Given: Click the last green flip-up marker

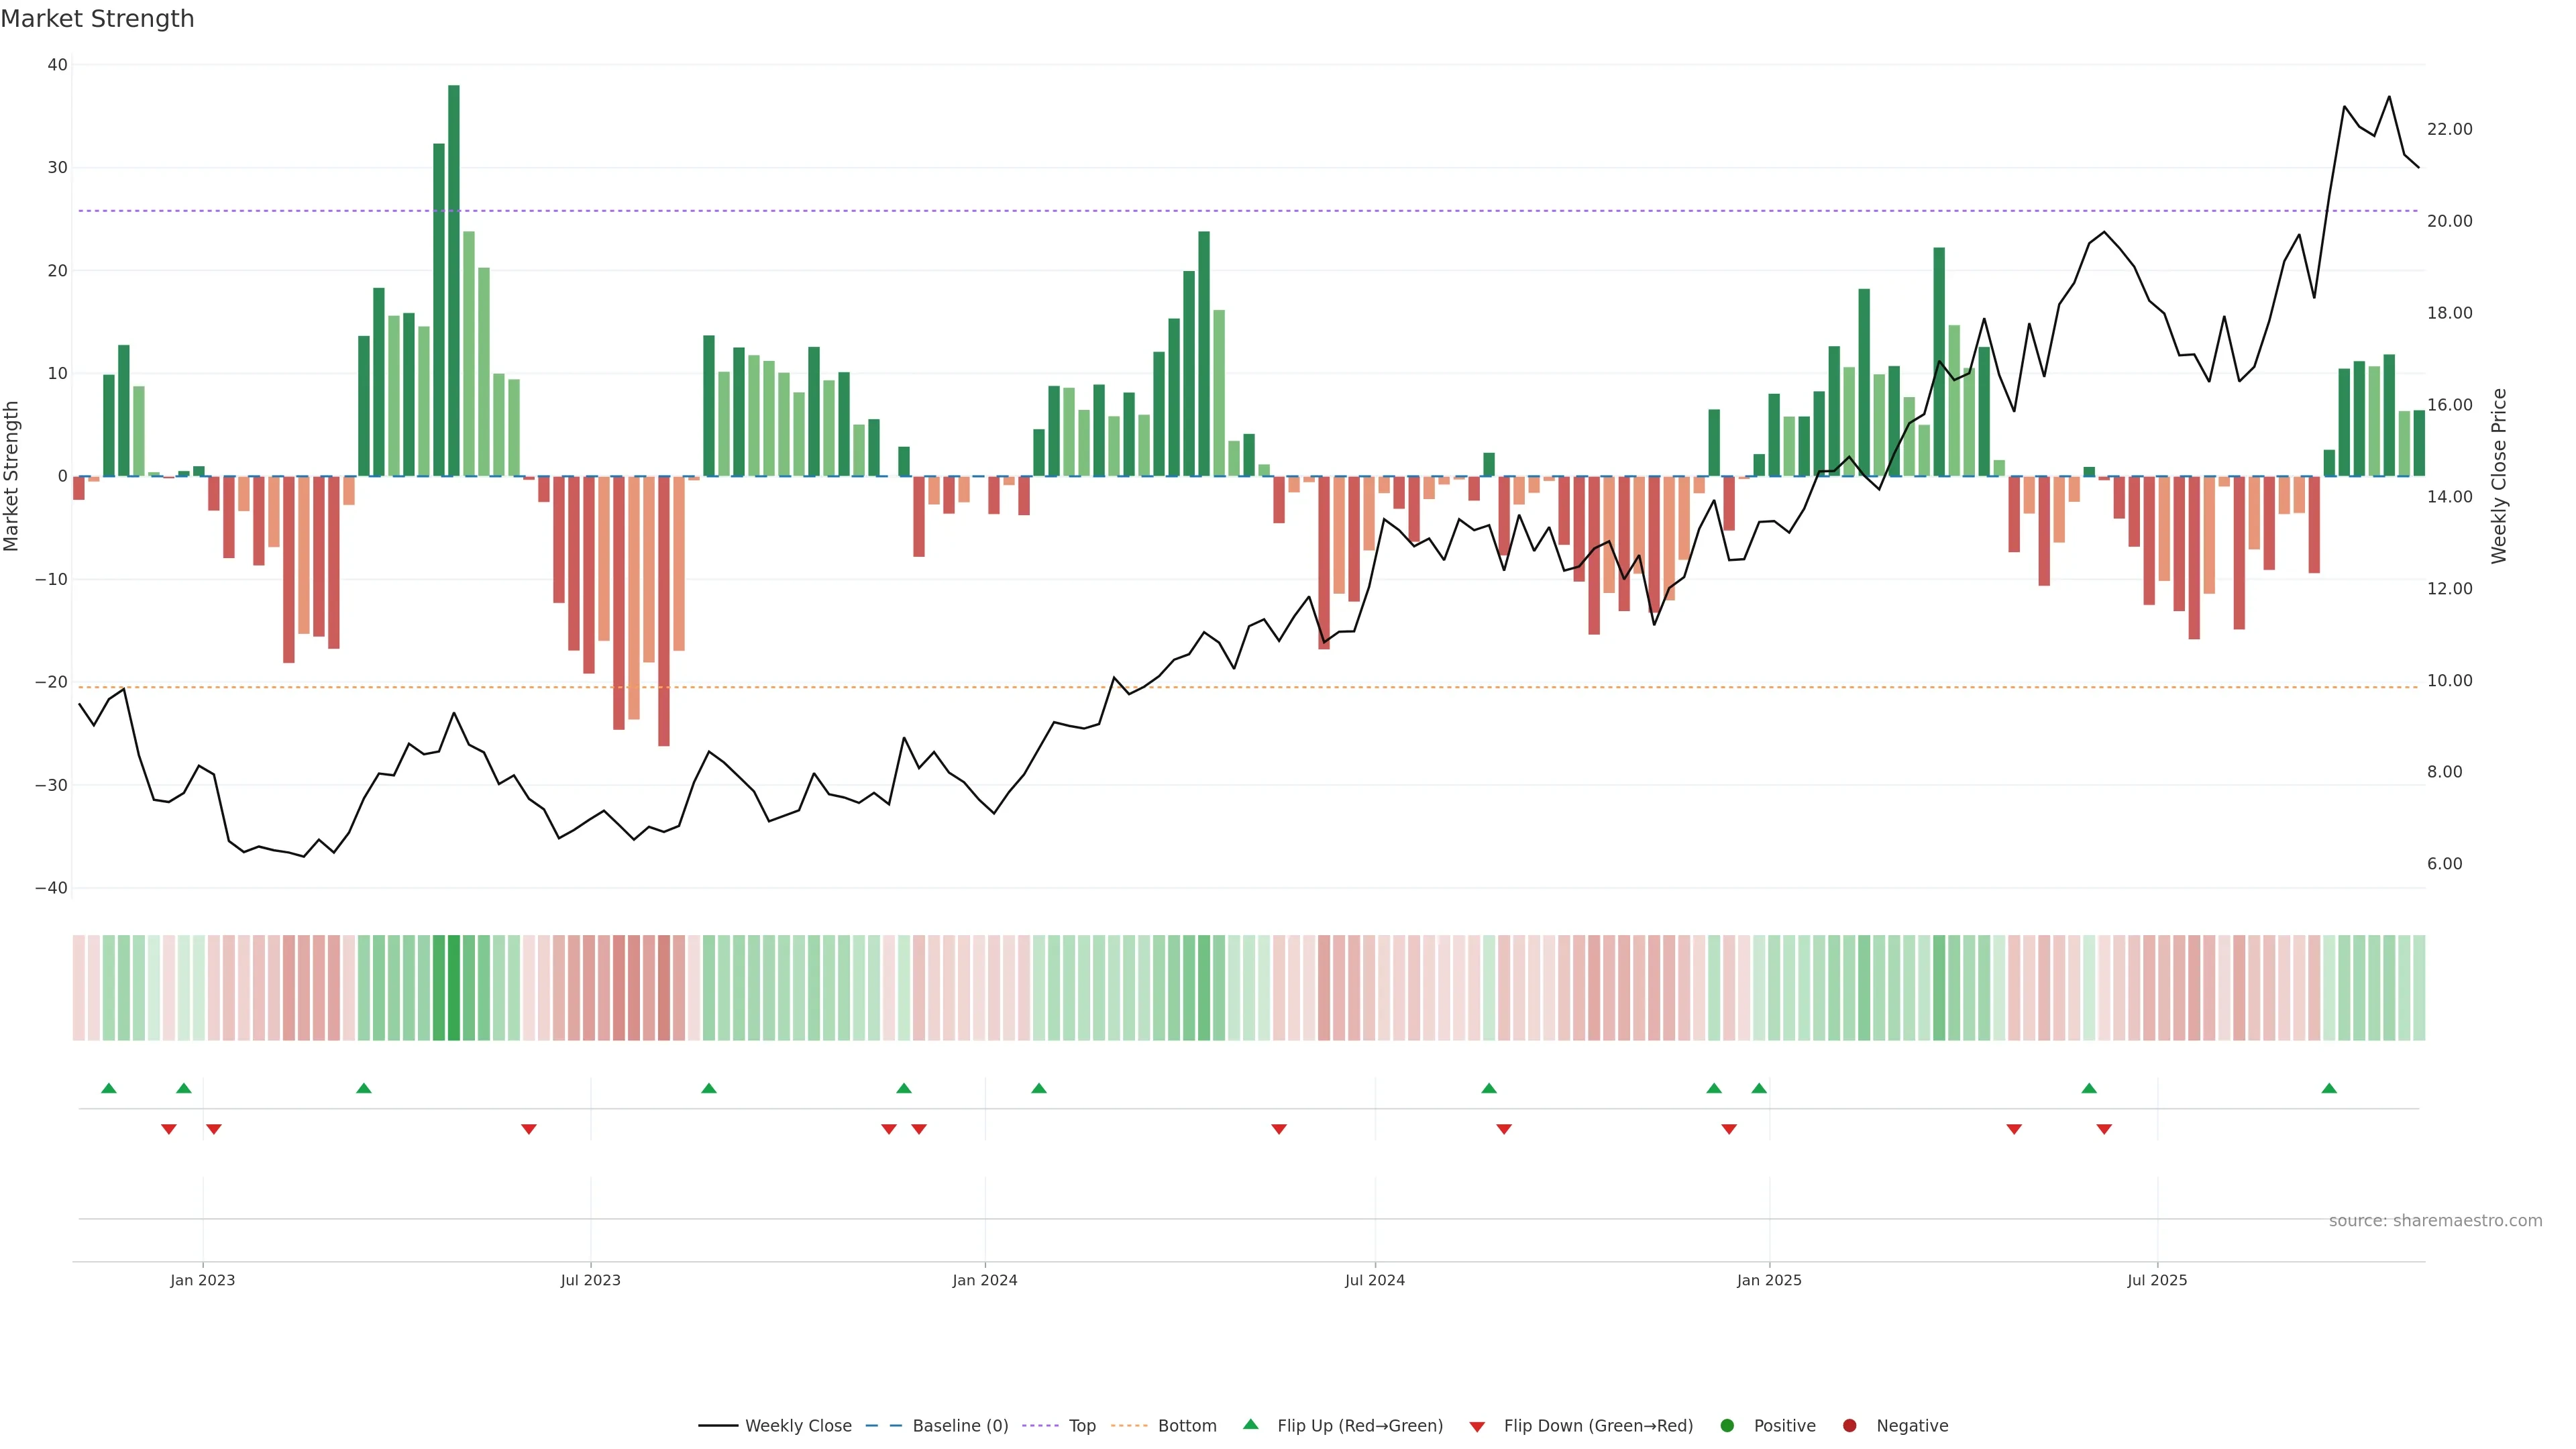Looking at the screenshot, I should coord(2329,1088).
